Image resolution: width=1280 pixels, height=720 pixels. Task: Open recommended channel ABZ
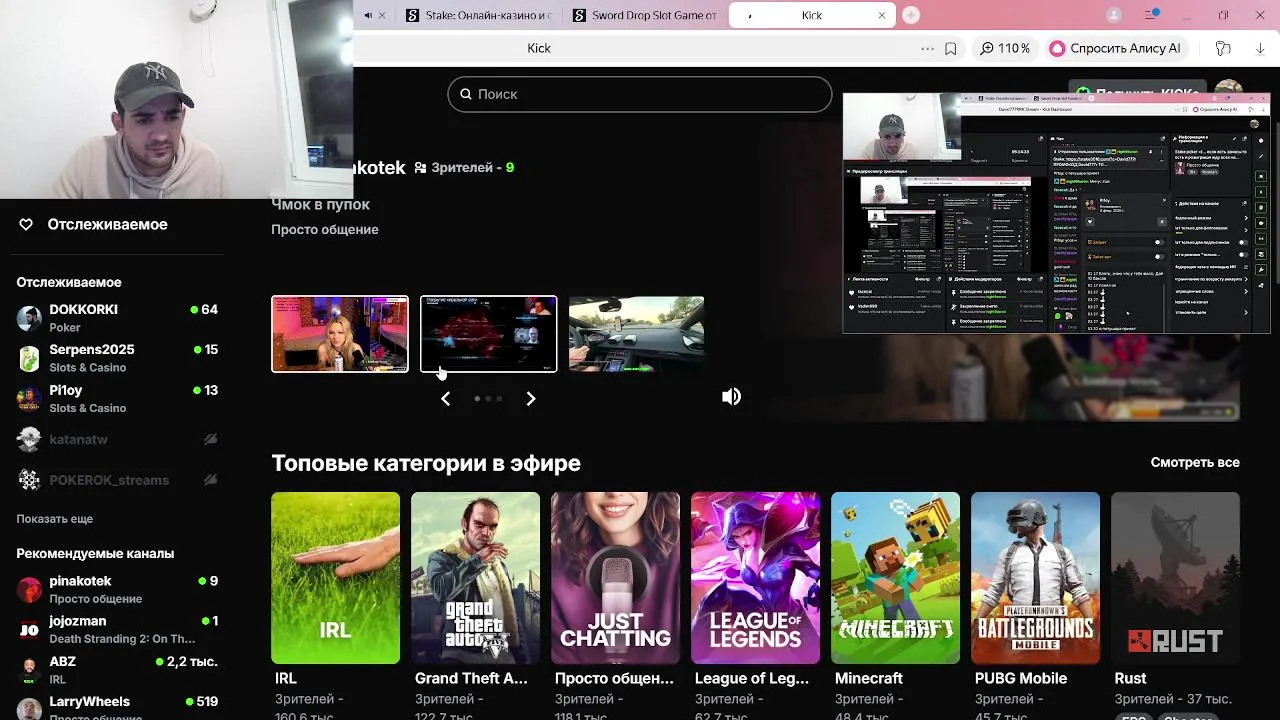coord(118,669)
